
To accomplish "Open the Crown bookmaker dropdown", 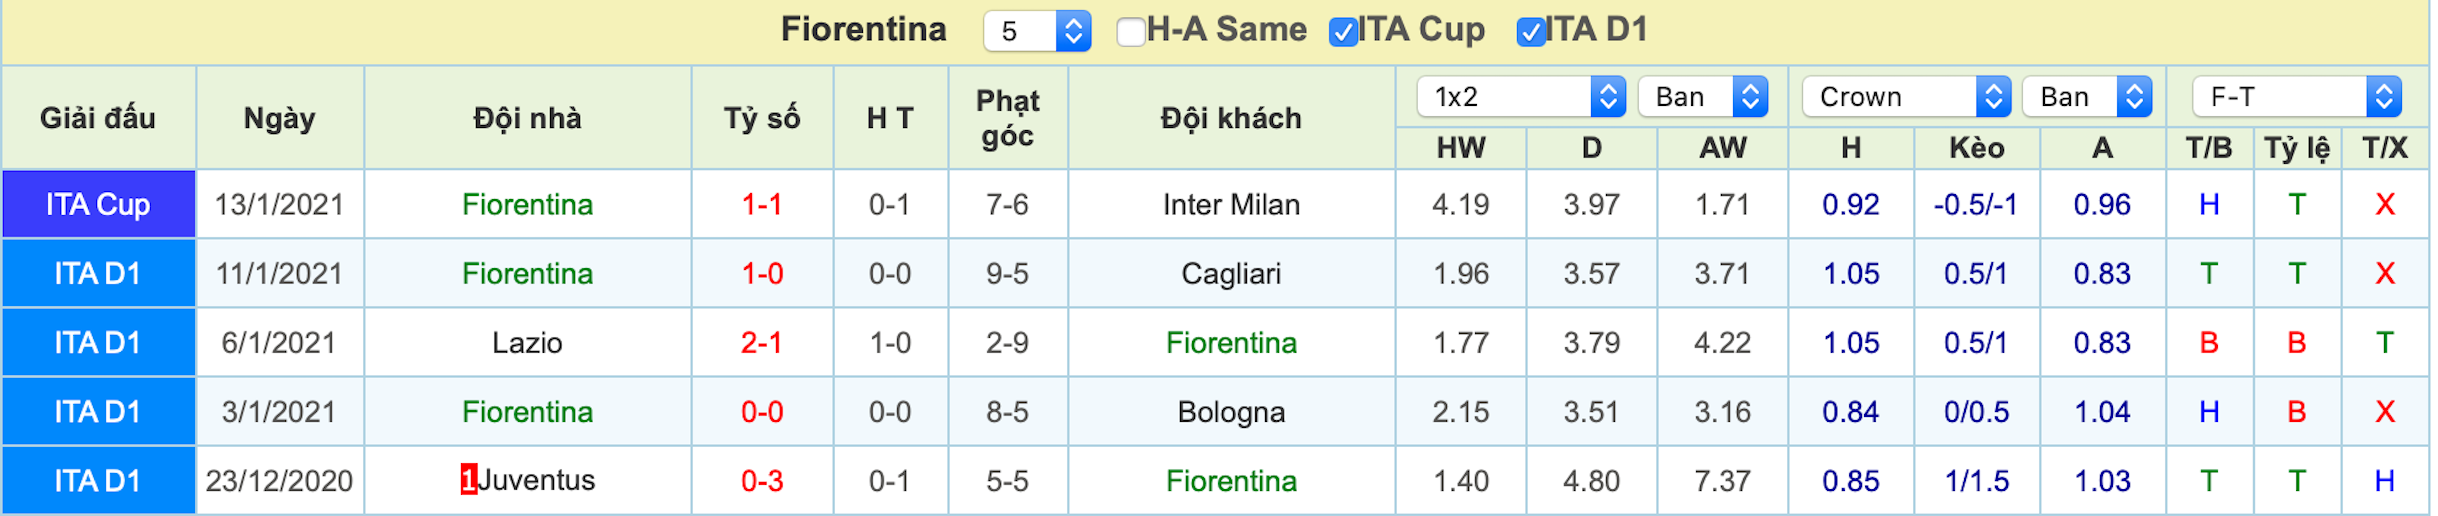I will 1906,97.
